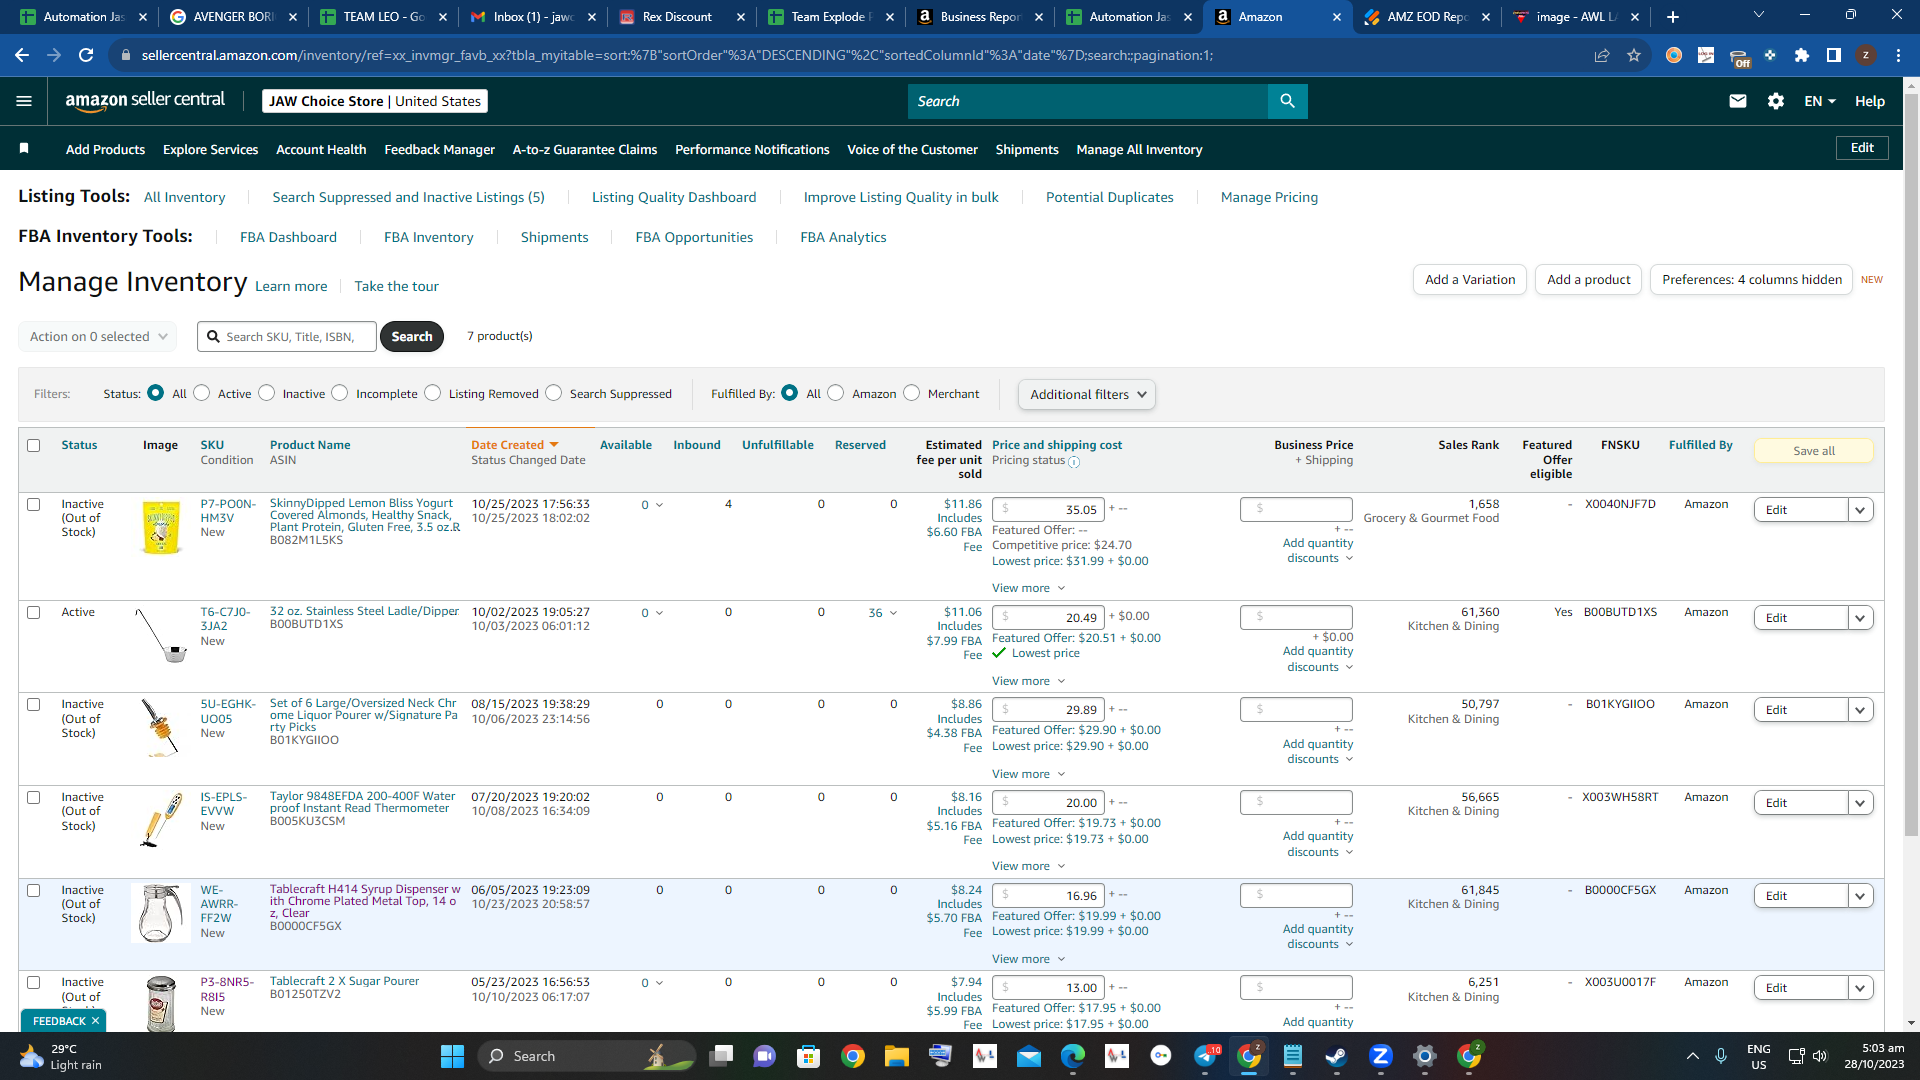Switch to the Inbox (1) browser tab
Screen dimensions: 1920x1080
(x=535, y=17)
